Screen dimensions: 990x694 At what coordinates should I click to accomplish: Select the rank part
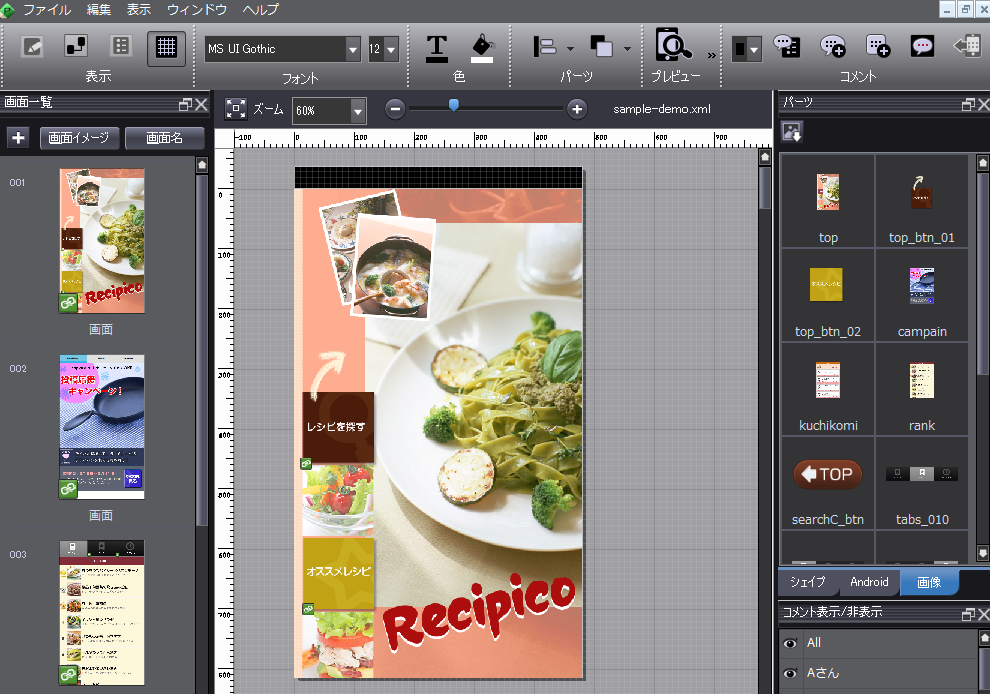tap(922, 390)
